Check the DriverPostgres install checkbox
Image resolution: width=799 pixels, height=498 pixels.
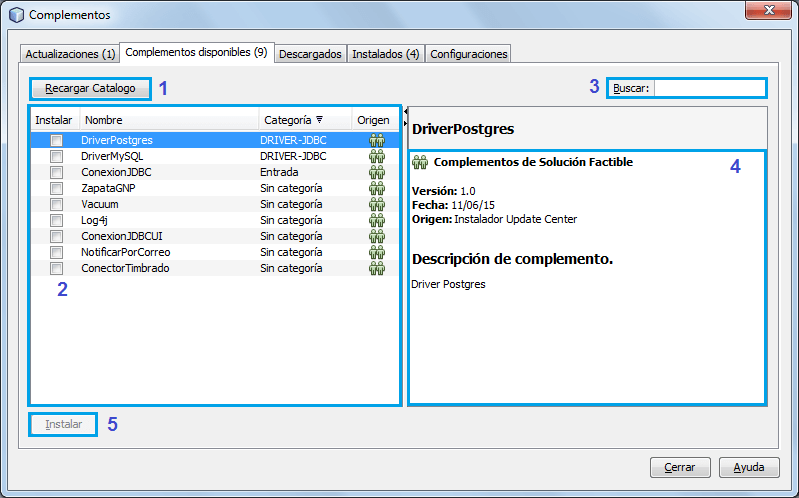pyautogui.click(x=57, y=141)
